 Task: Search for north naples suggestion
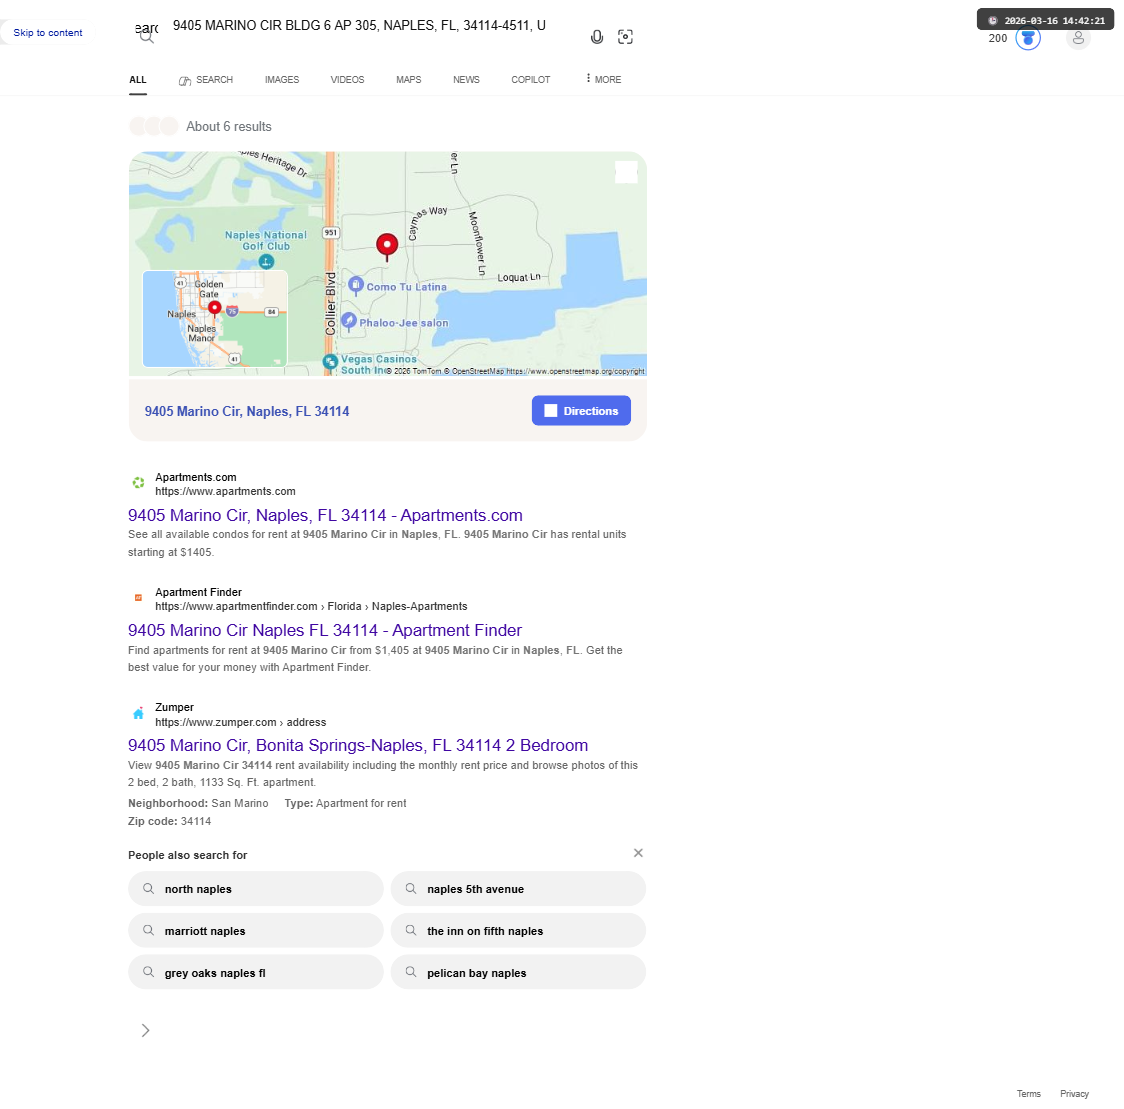pos(256,889)
